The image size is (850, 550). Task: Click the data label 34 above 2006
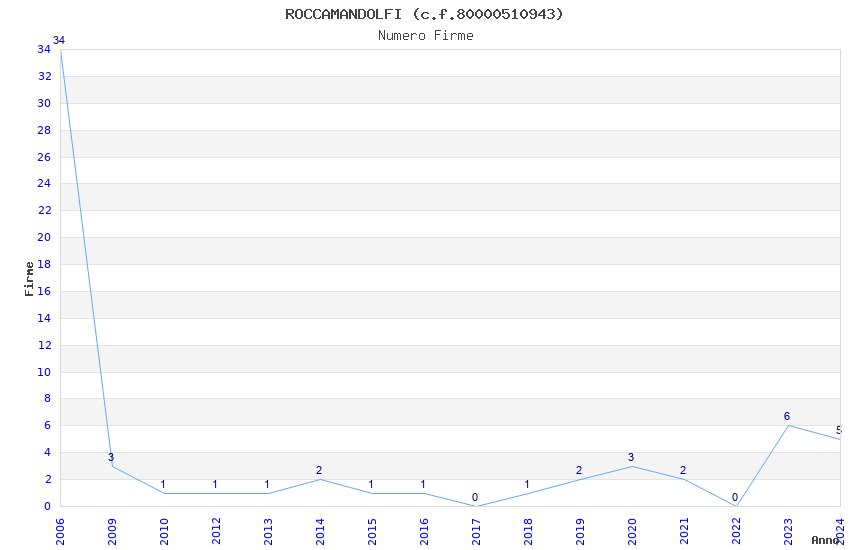click(x=59, y=40)
